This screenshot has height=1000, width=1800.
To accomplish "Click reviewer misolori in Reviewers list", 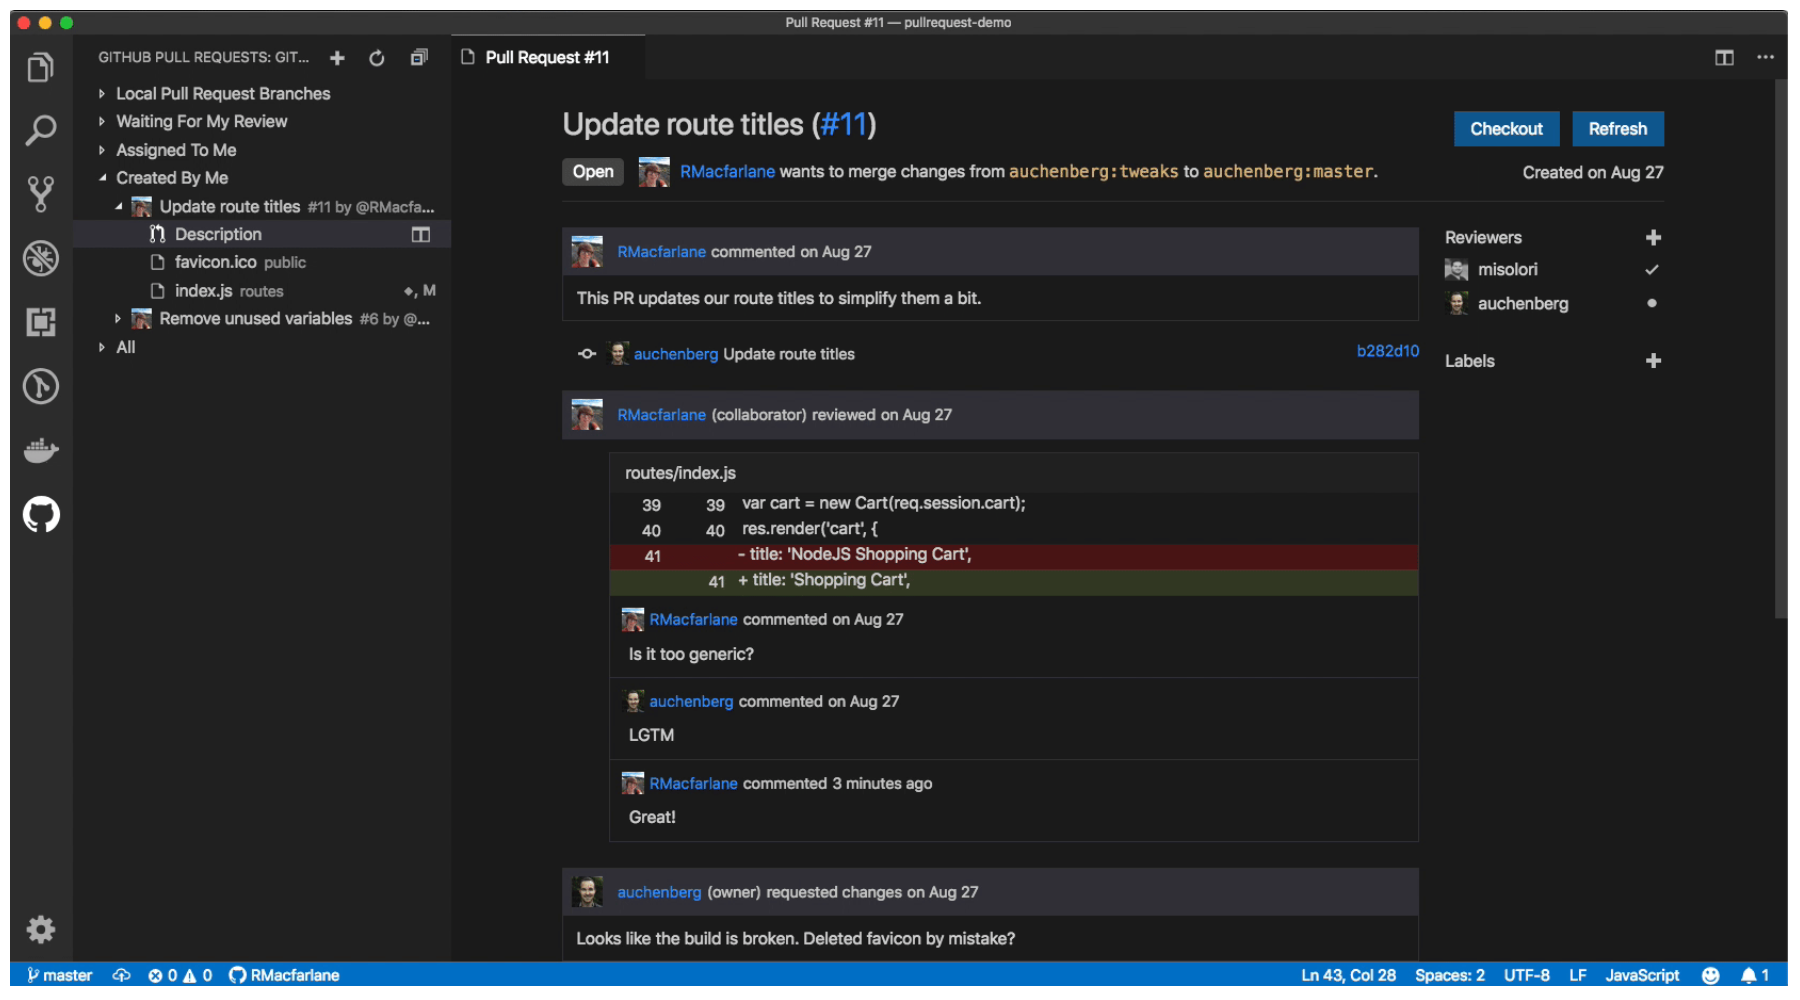I will click(x=1508, y=270).
